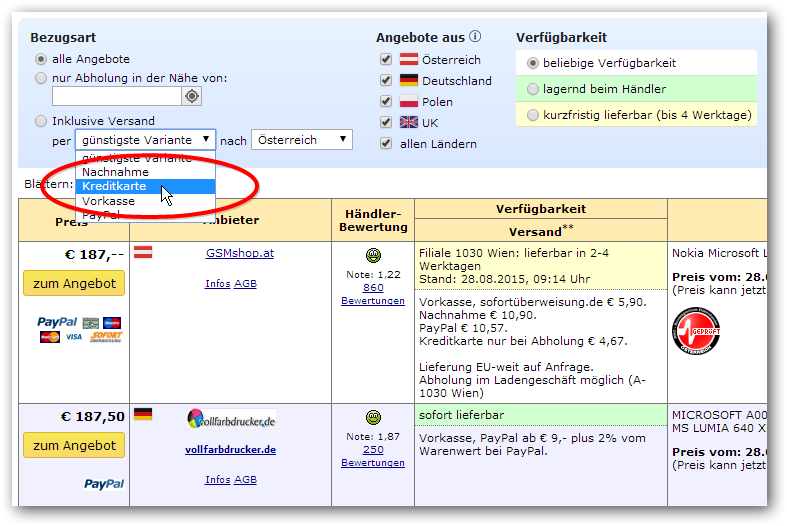Uncheck the allen Ländern checkbox
The width and height of the screenshot is (787, 526).
pos(385,144)
